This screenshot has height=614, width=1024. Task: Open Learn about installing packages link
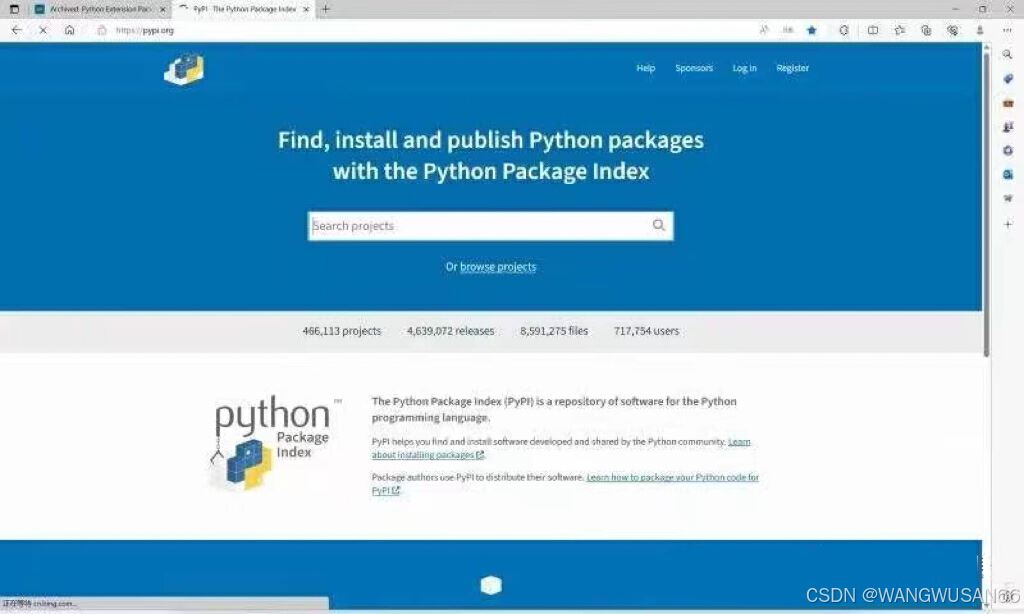pyautogui.click(x=561, y=448)
